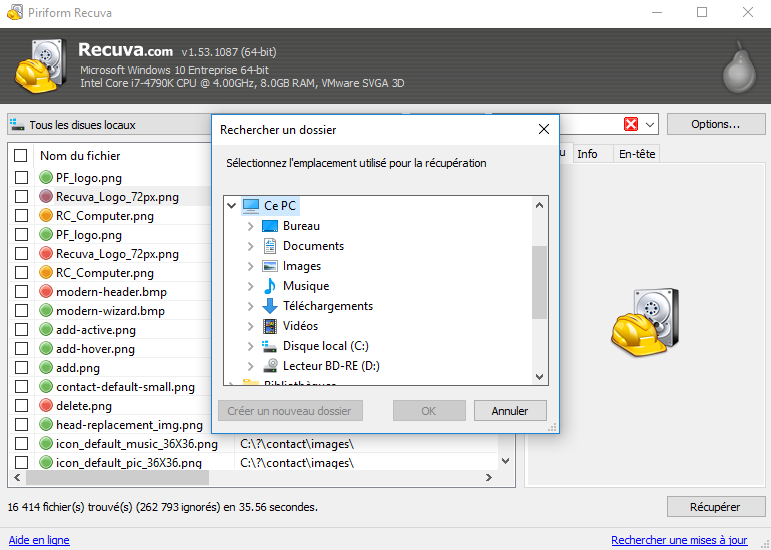Screen dimensions: 771x550
Task: Open the Aide en ligne link
Action: [x=39, y=540]
